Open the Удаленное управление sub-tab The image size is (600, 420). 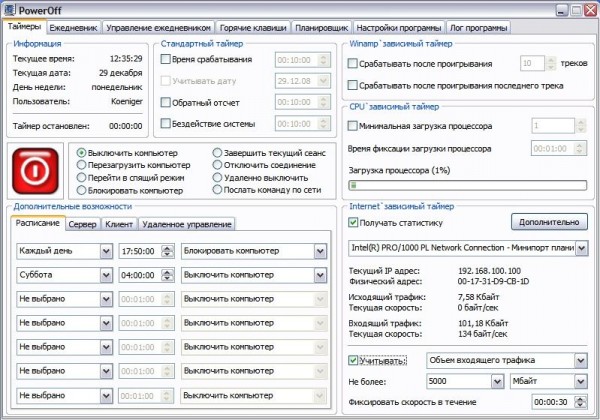pyautogui.click(x=186, y=224)
